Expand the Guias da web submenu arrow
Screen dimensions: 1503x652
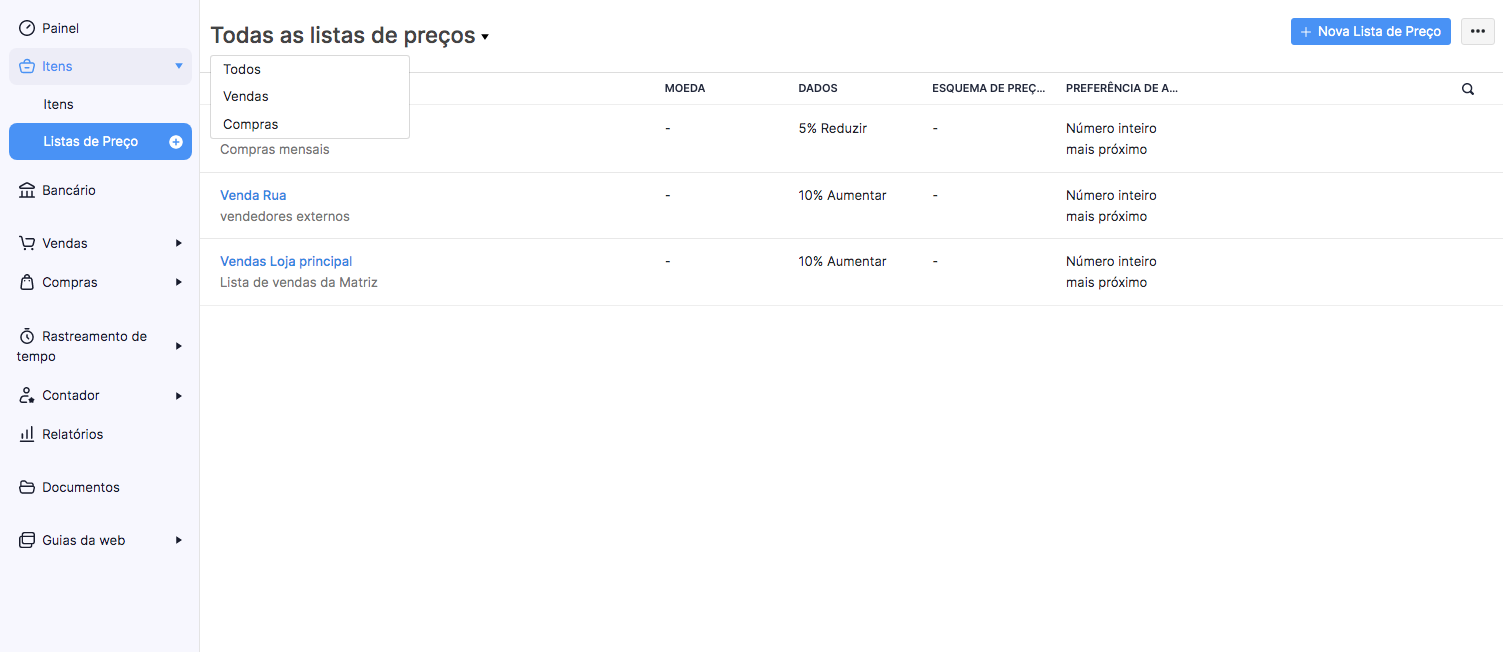tap(179, 540)
